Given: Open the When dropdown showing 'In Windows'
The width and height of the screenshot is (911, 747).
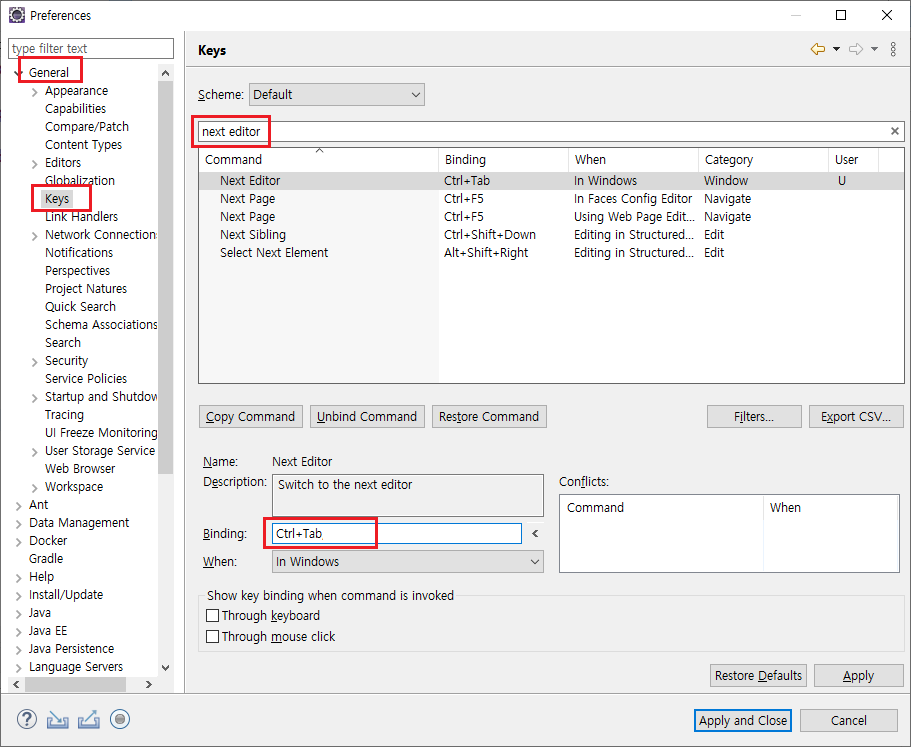Looking at the screenshot, I should click(407, 562).
